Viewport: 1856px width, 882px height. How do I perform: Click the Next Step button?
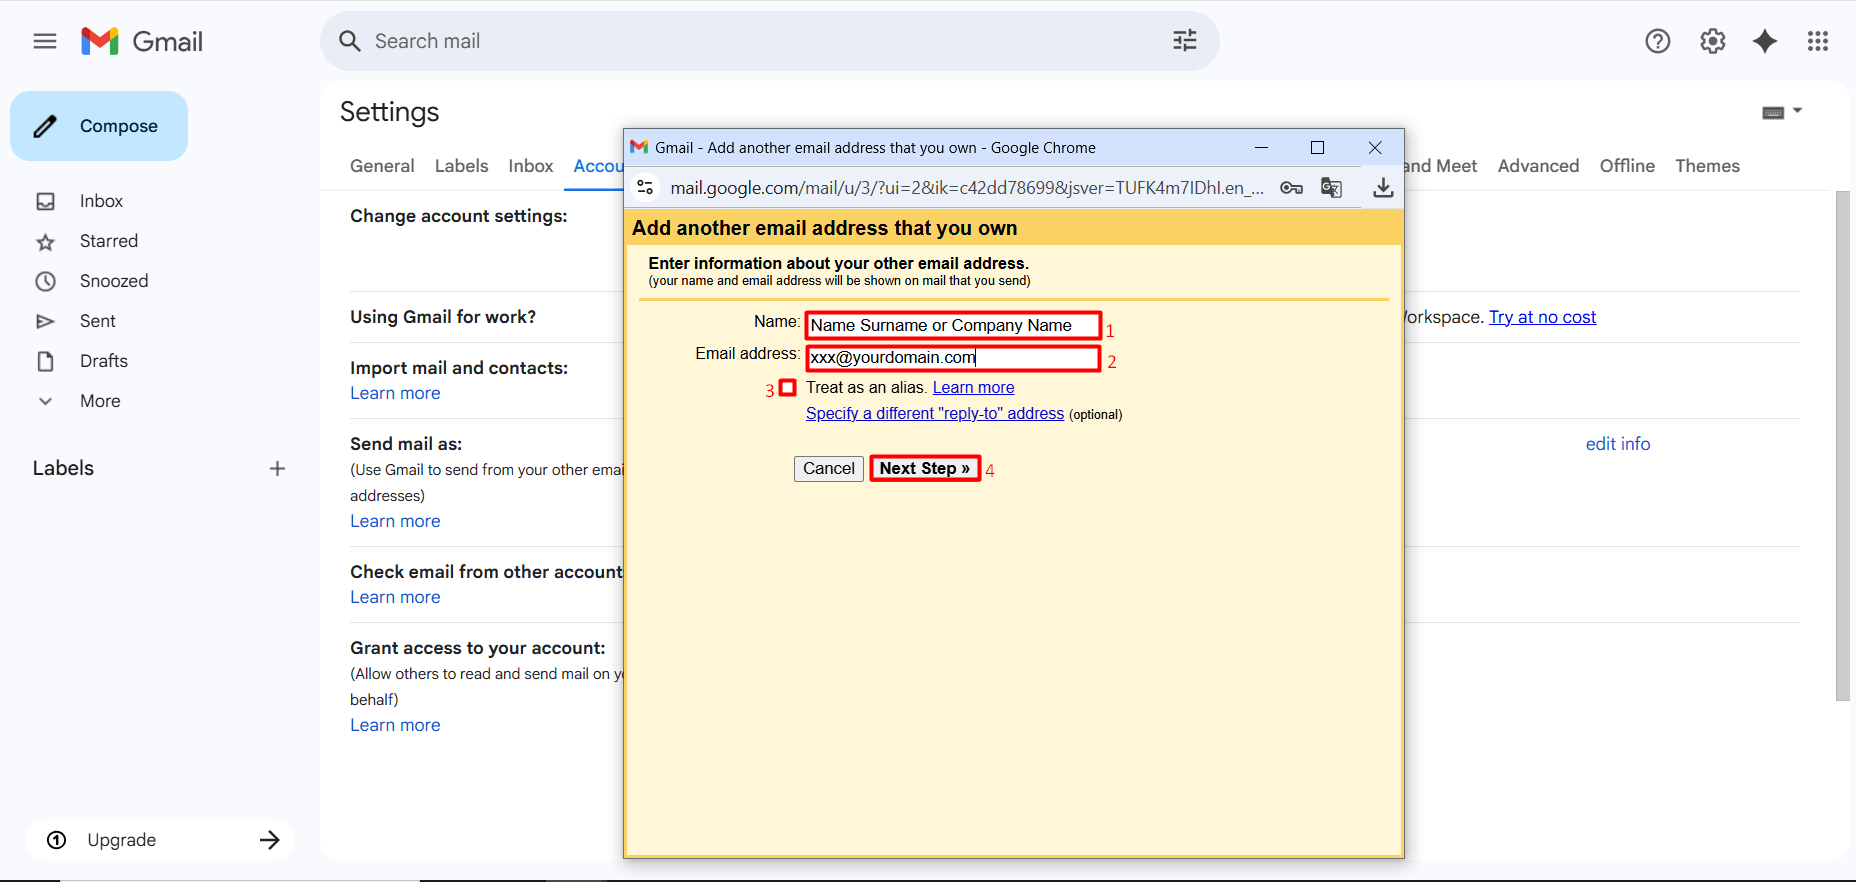(x=925, y=468)
